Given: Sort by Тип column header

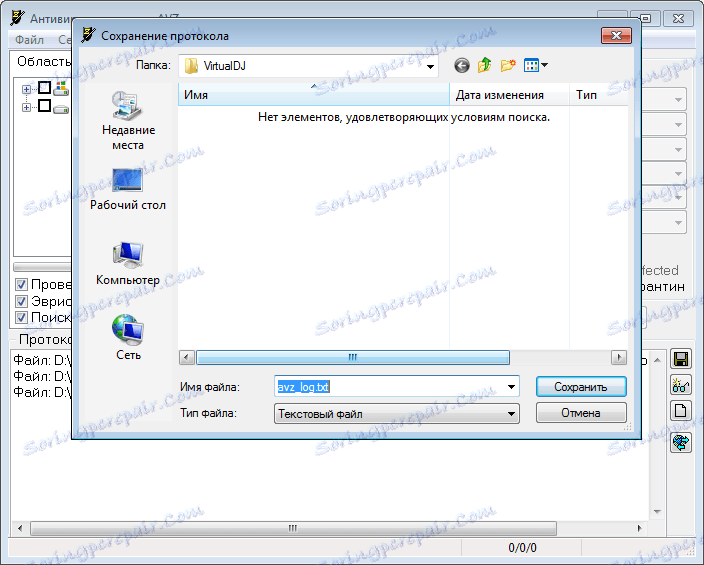Looking at the screenshot, I should pyautogui.click(x=599, y=95).
